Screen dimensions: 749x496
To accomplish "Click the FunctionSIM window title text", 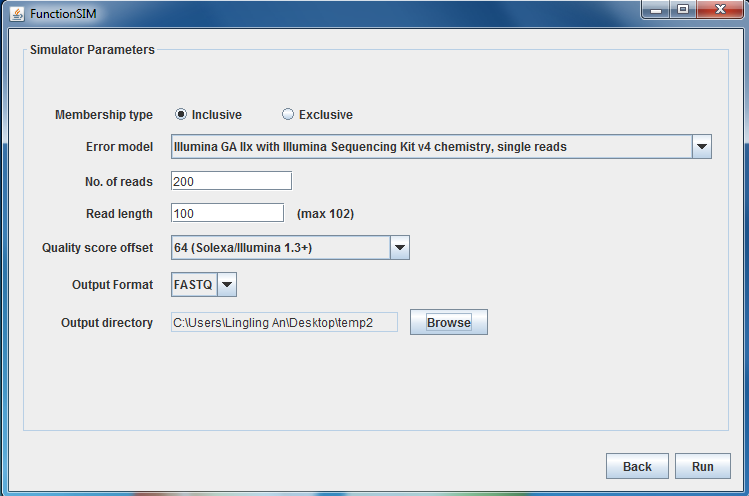I will (x=63, y=14).
